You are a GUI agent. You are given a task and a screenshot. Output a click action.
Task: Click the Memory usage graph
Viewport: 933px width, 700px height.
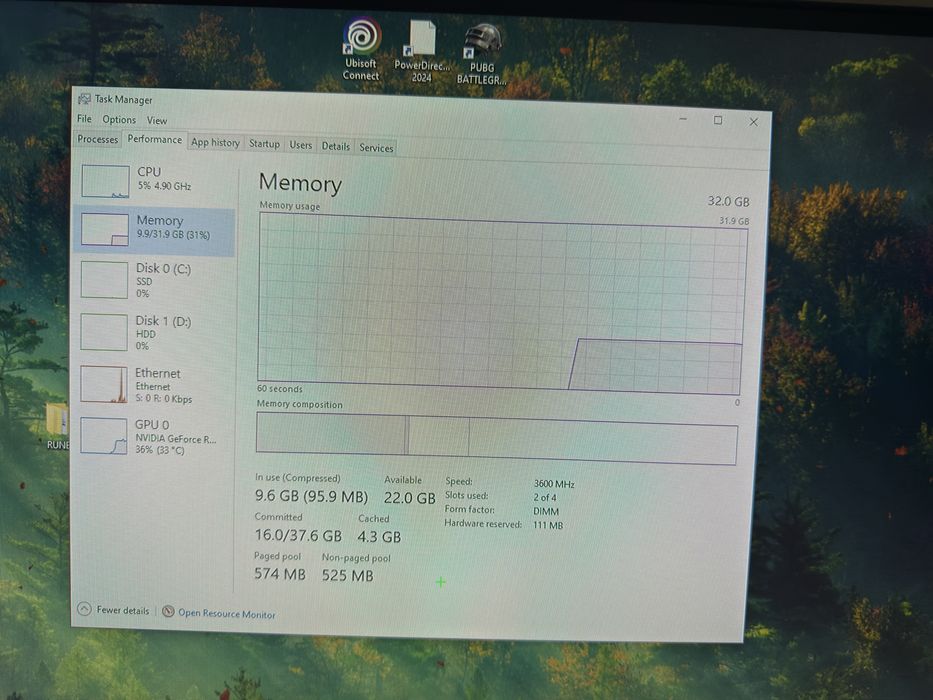502,304
